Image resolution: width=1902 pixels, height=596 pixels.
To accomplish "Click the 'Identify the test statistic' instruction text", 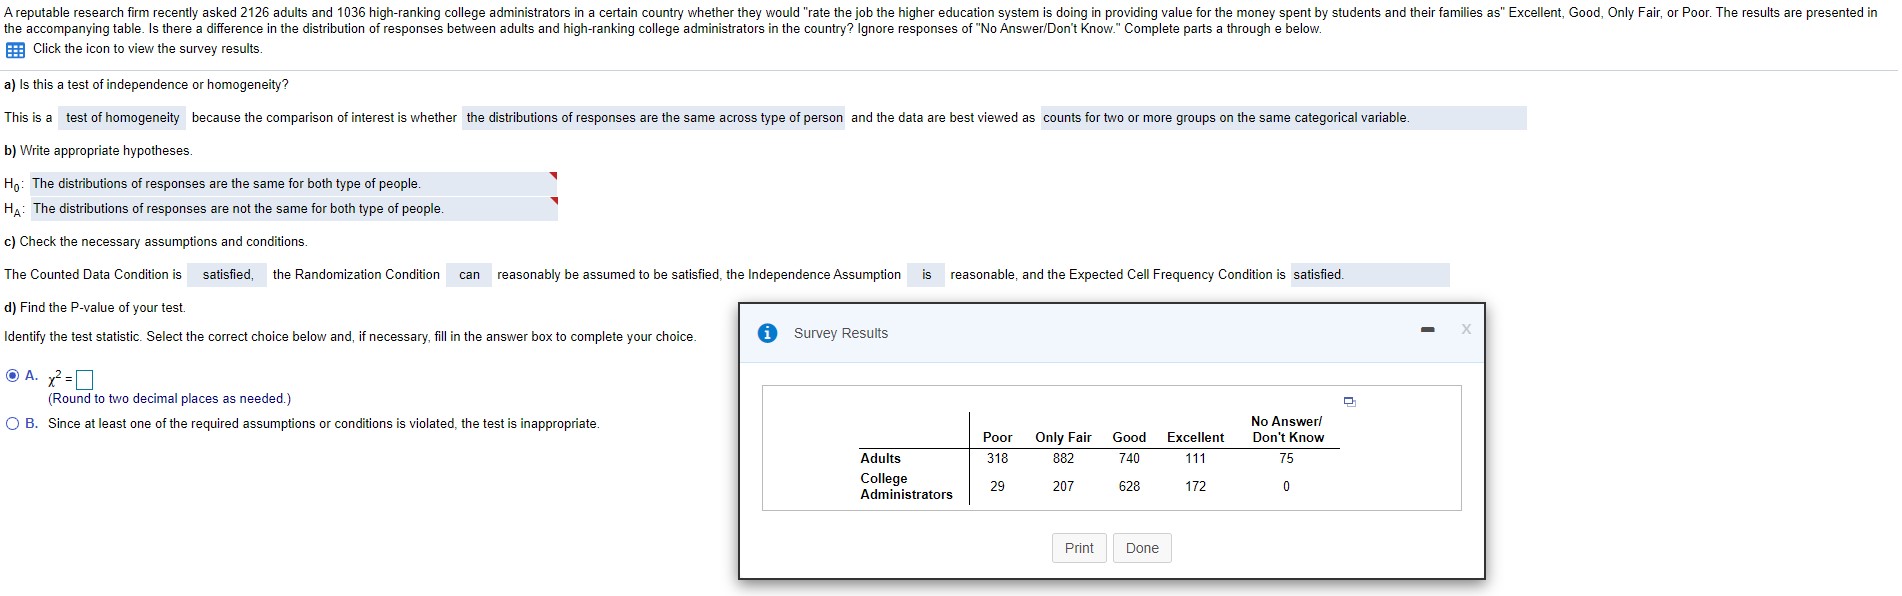I will [x=350, y=337].
